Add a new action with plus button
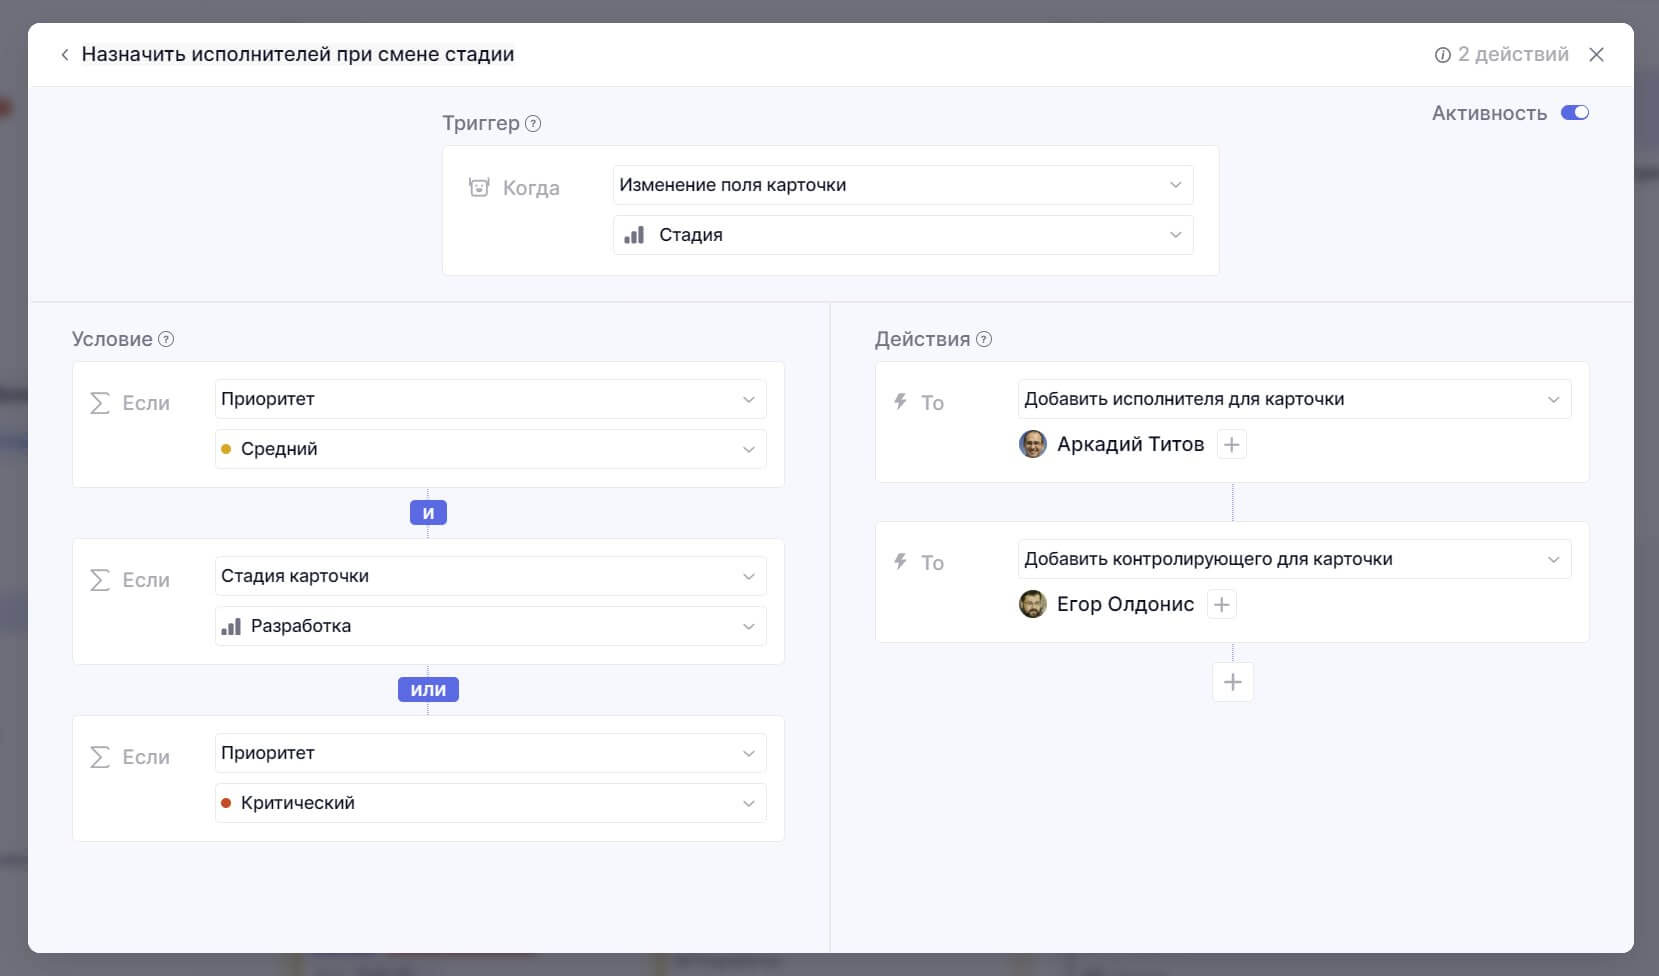 pos(1233,682)
